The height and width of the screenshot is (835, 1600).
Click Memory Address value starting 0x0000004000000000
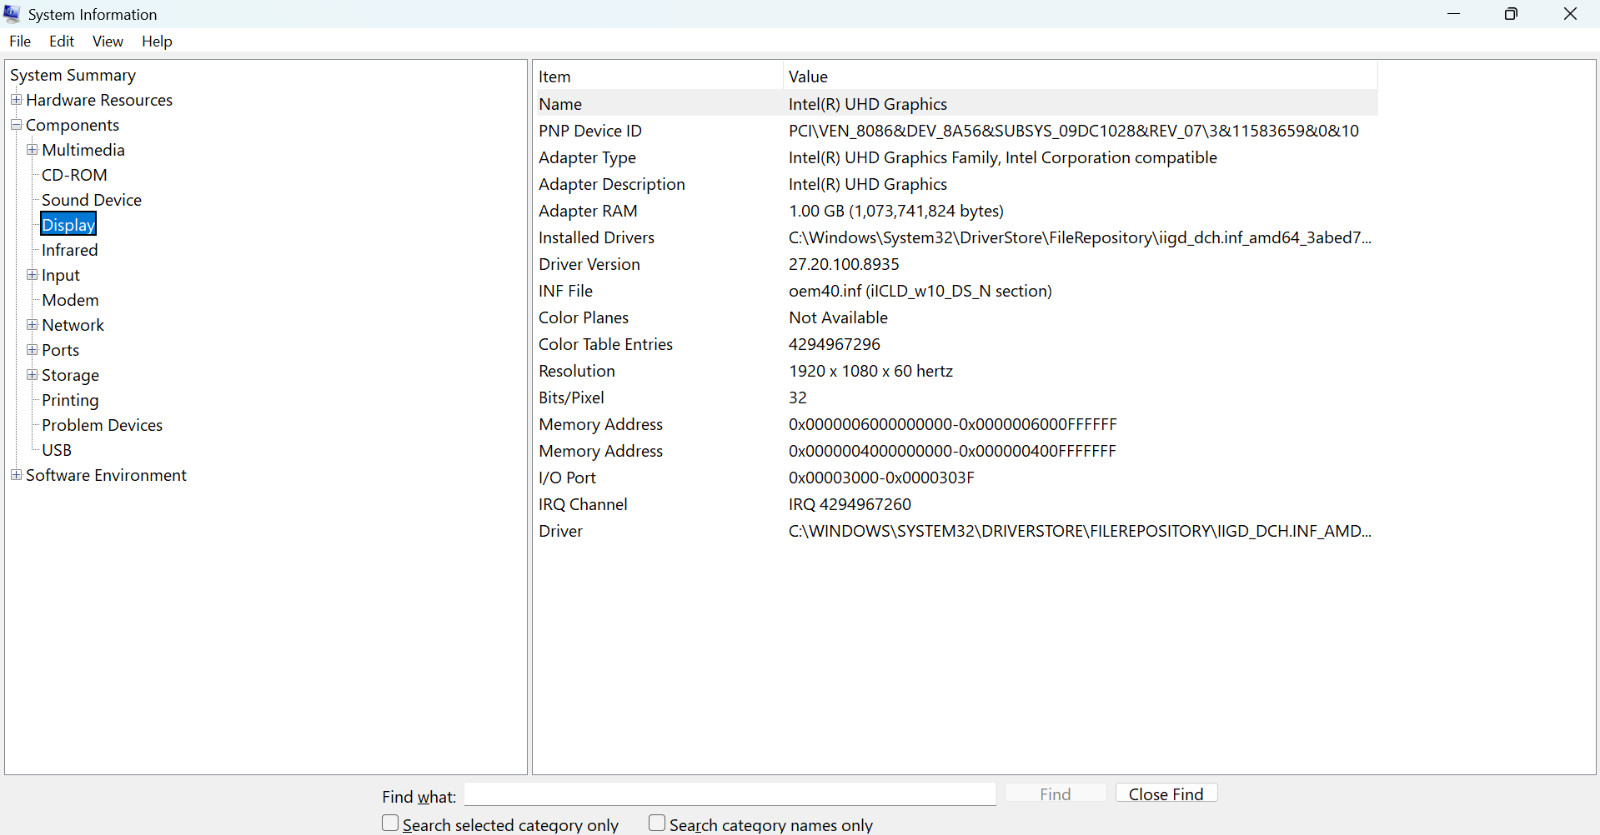pos(952,451)
